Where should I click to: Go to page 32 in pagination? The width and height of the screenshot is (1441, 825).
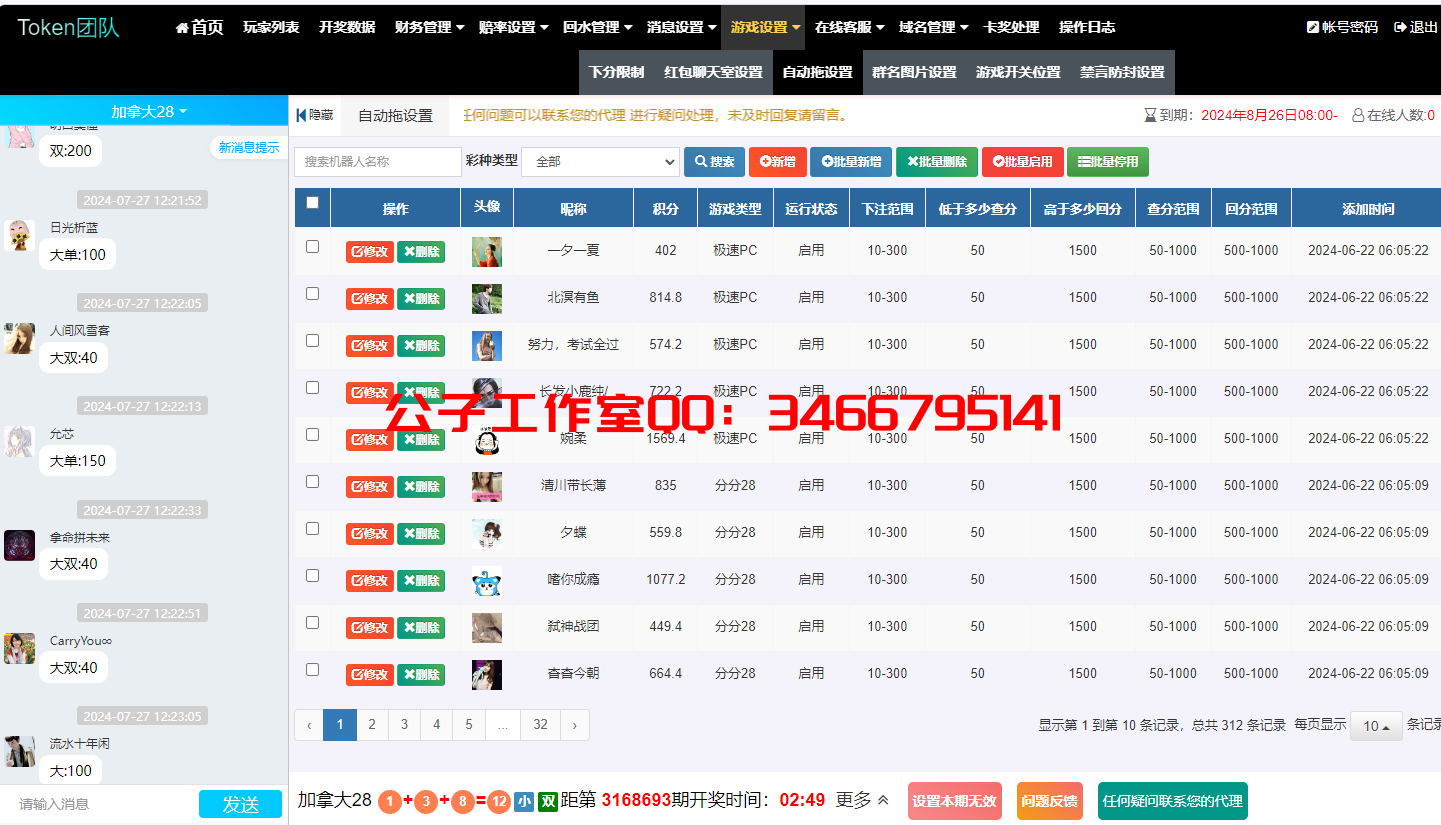tap(540, 725)
